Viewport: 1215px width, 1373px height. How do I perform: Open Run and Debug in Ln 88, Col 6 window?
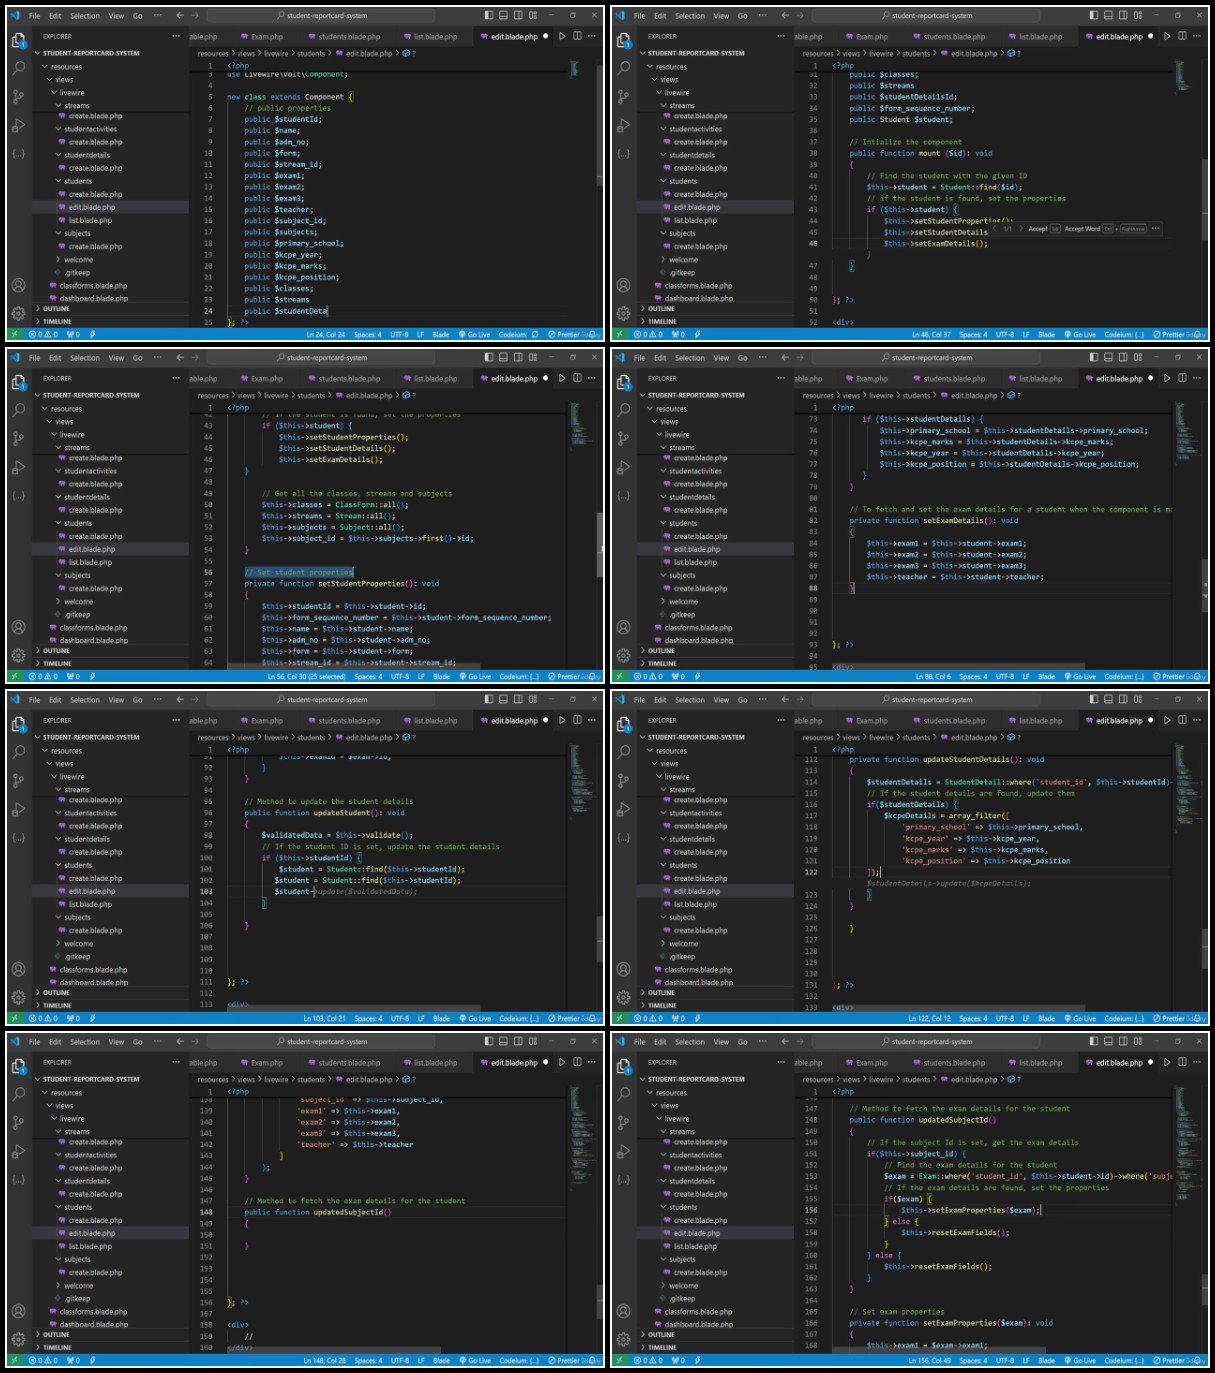(x=623, y=467)
